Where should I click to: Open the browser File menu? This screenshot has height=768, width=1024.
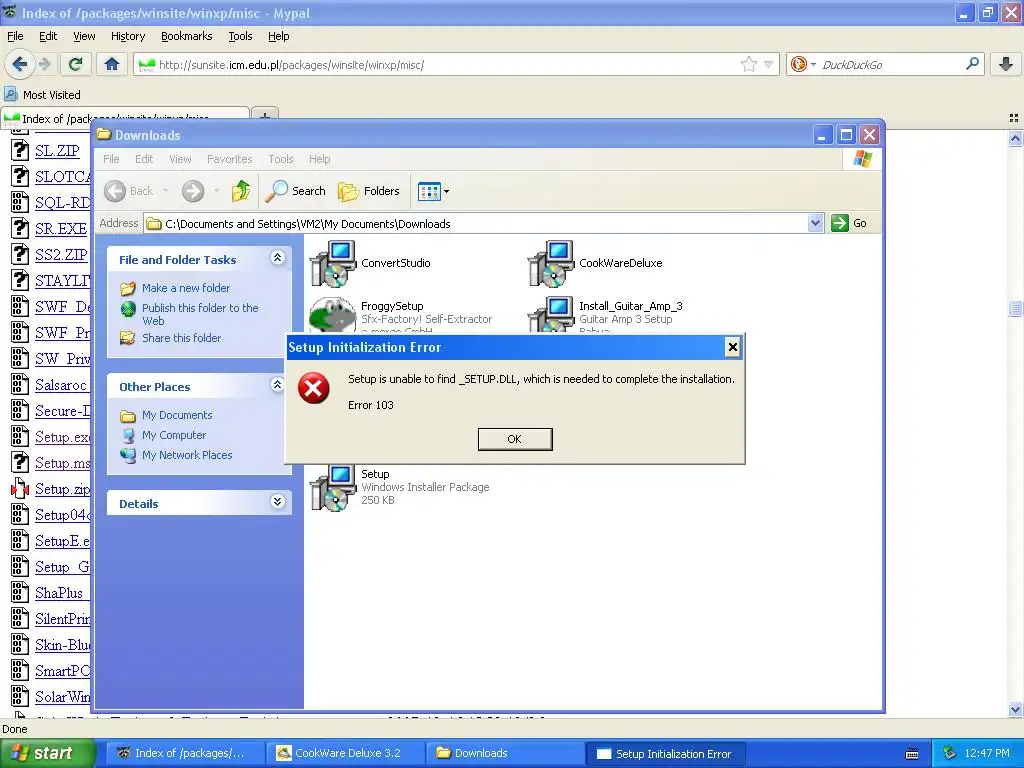click(15, 36)
